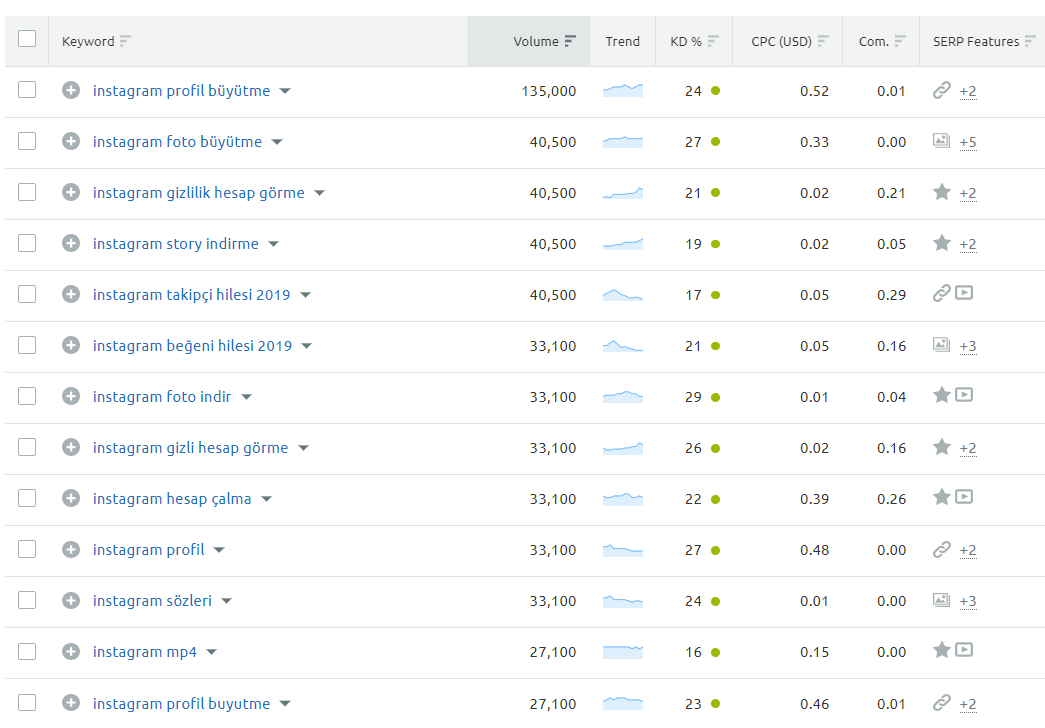1045x728 pixels.
Task: Click plus icon next to 'instagram hesap çalma'
Action: click(71, 498)
